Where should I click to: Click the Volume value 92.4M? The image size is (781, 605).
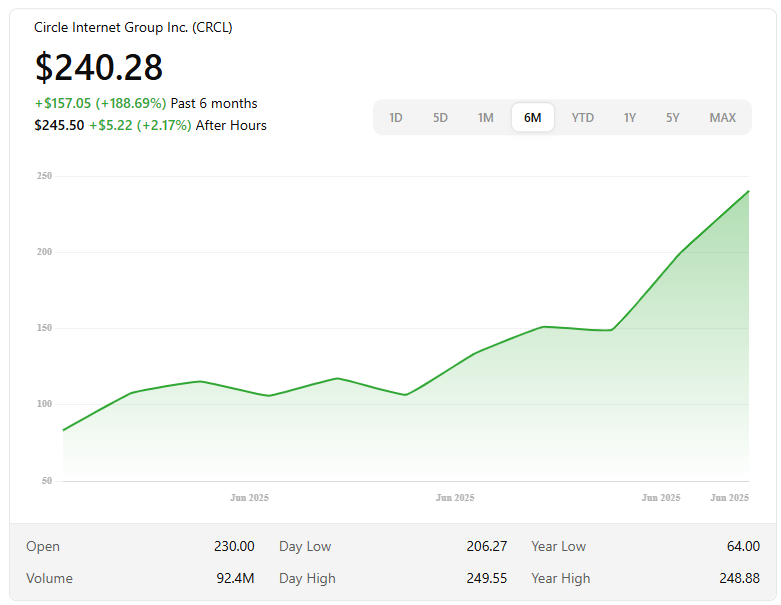tap(235, 578)
